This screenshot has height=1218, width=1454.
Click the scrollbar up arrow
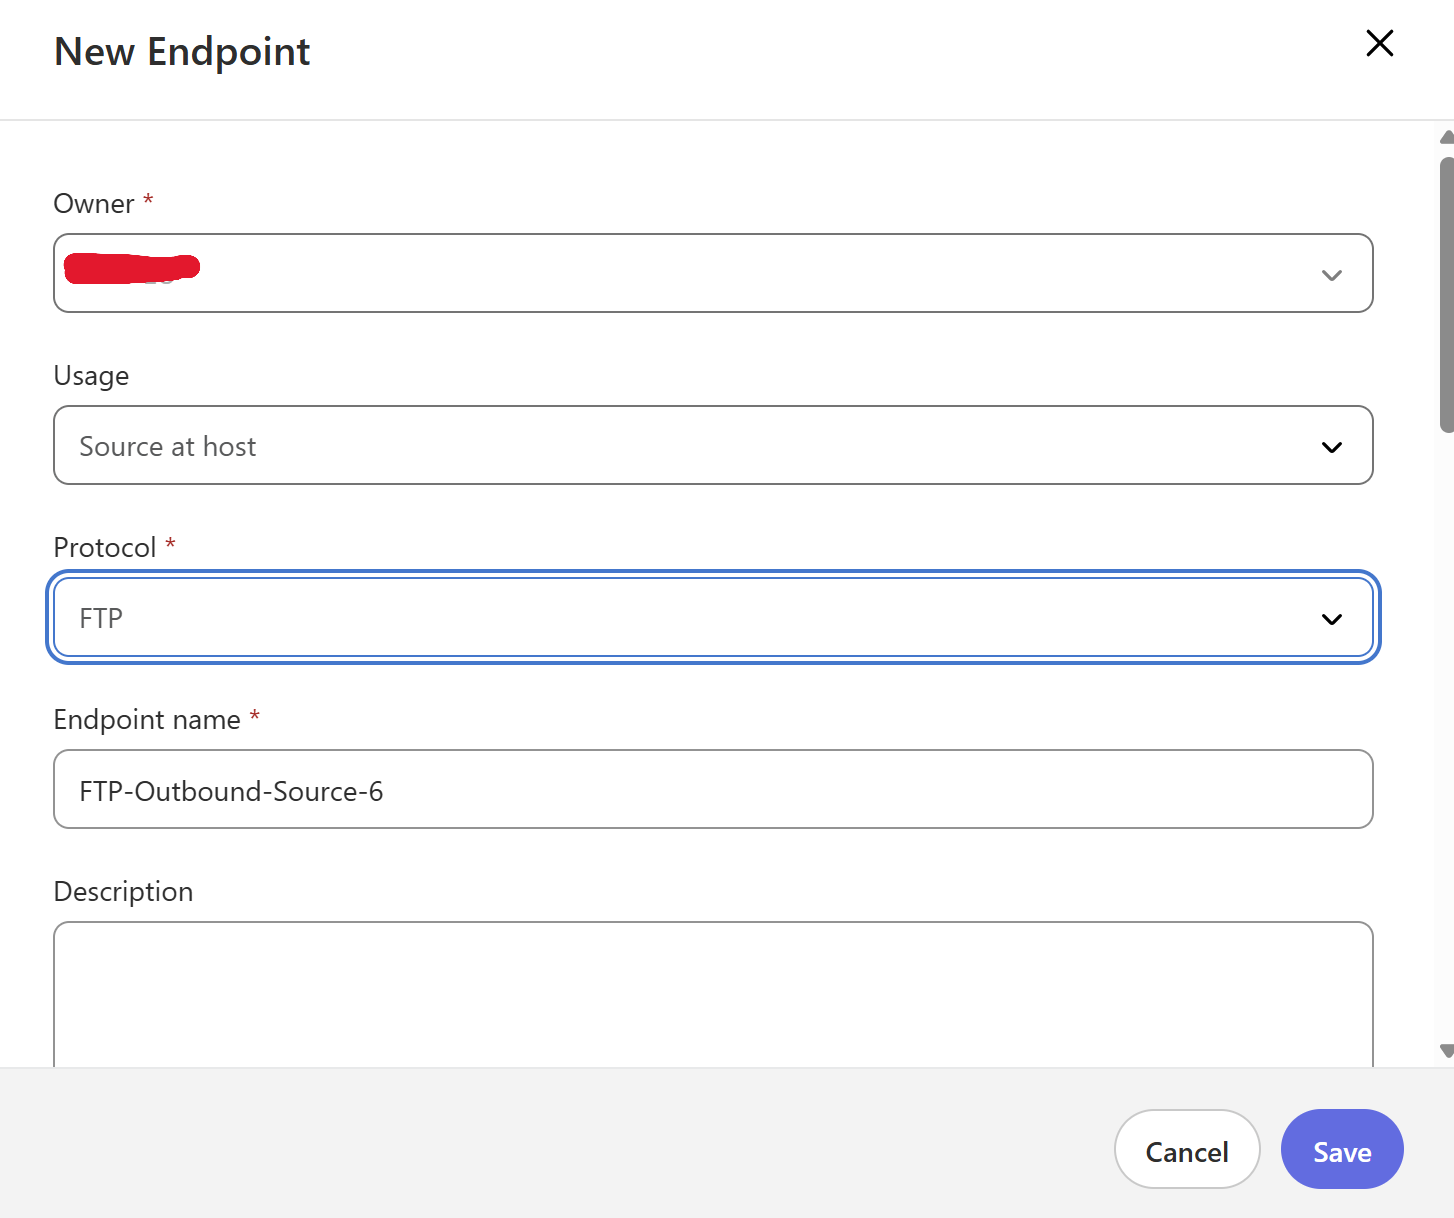tap(1446, 138)
